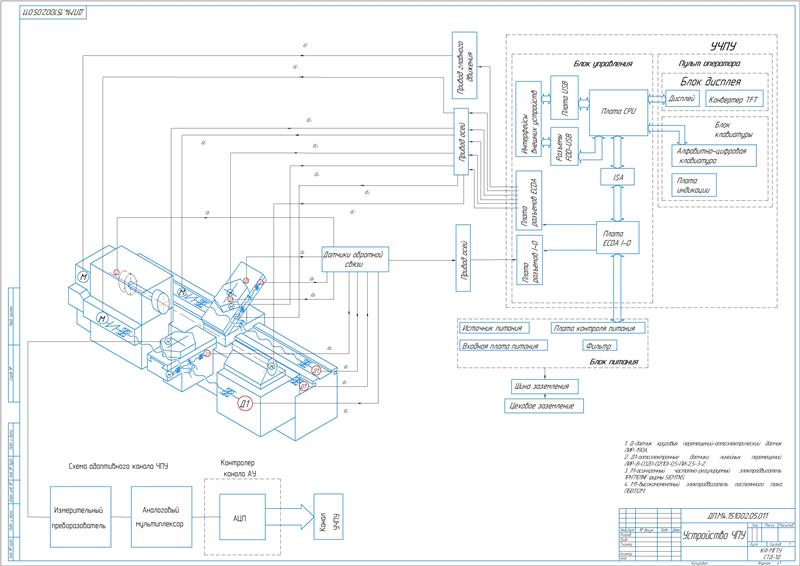Click the 'Разъемы FDD-USB' block
This screenshot has width=800, height=566.
(x=564, y=146)
